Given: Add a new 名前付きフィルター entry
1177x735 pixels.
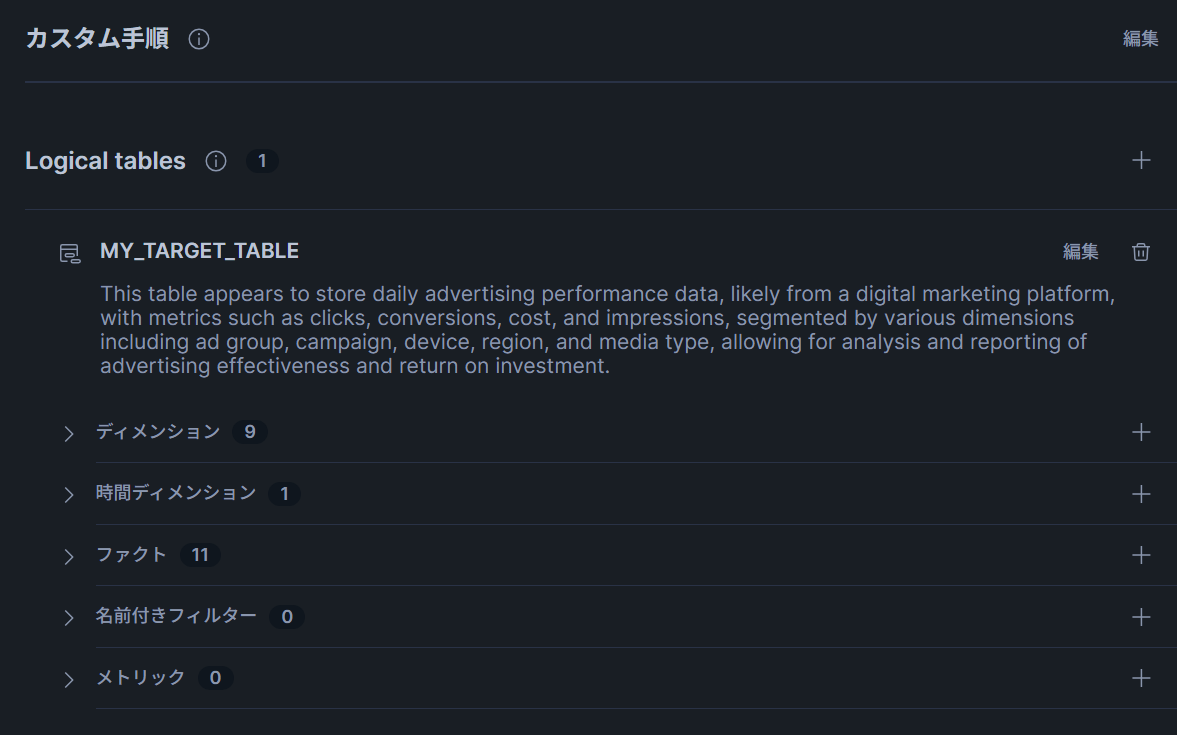Looking at the screenshot, I should pos(1141,617).
